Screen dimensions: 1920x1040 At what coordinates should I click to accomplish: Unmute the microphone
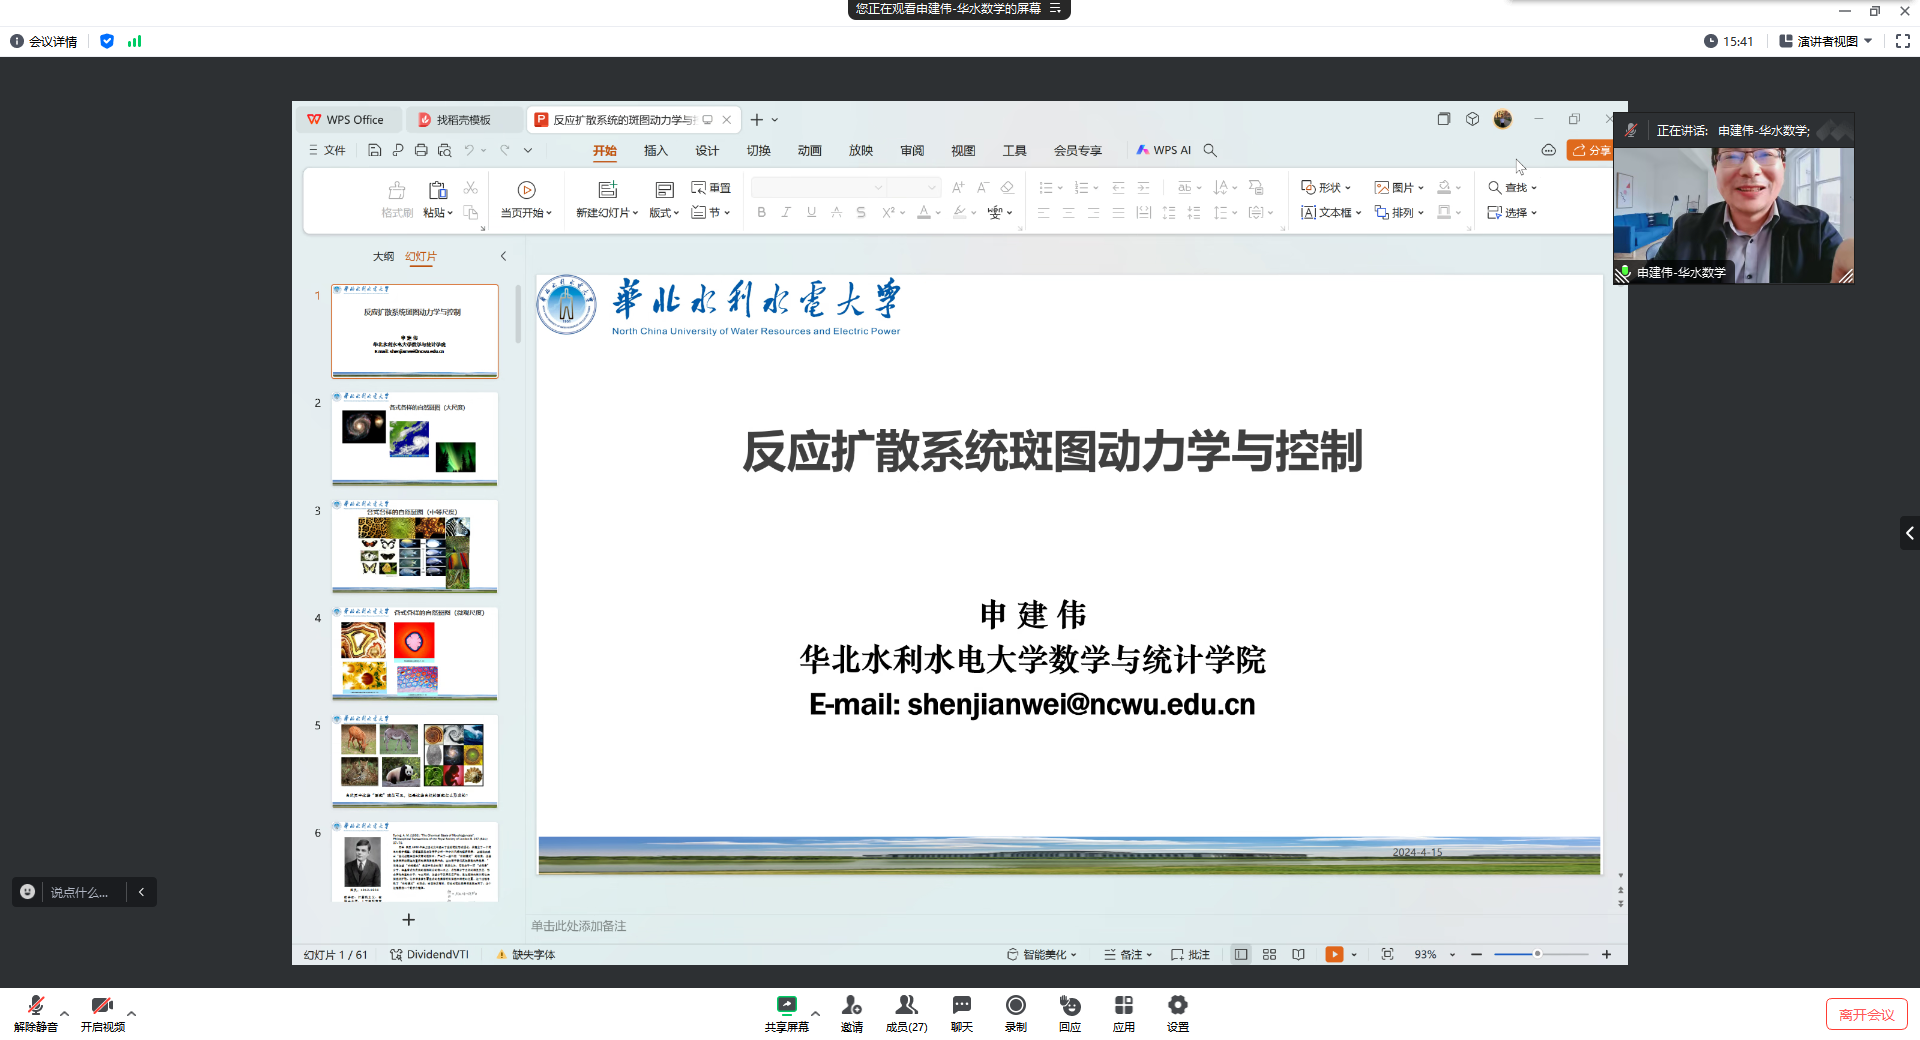[36, 1007]
